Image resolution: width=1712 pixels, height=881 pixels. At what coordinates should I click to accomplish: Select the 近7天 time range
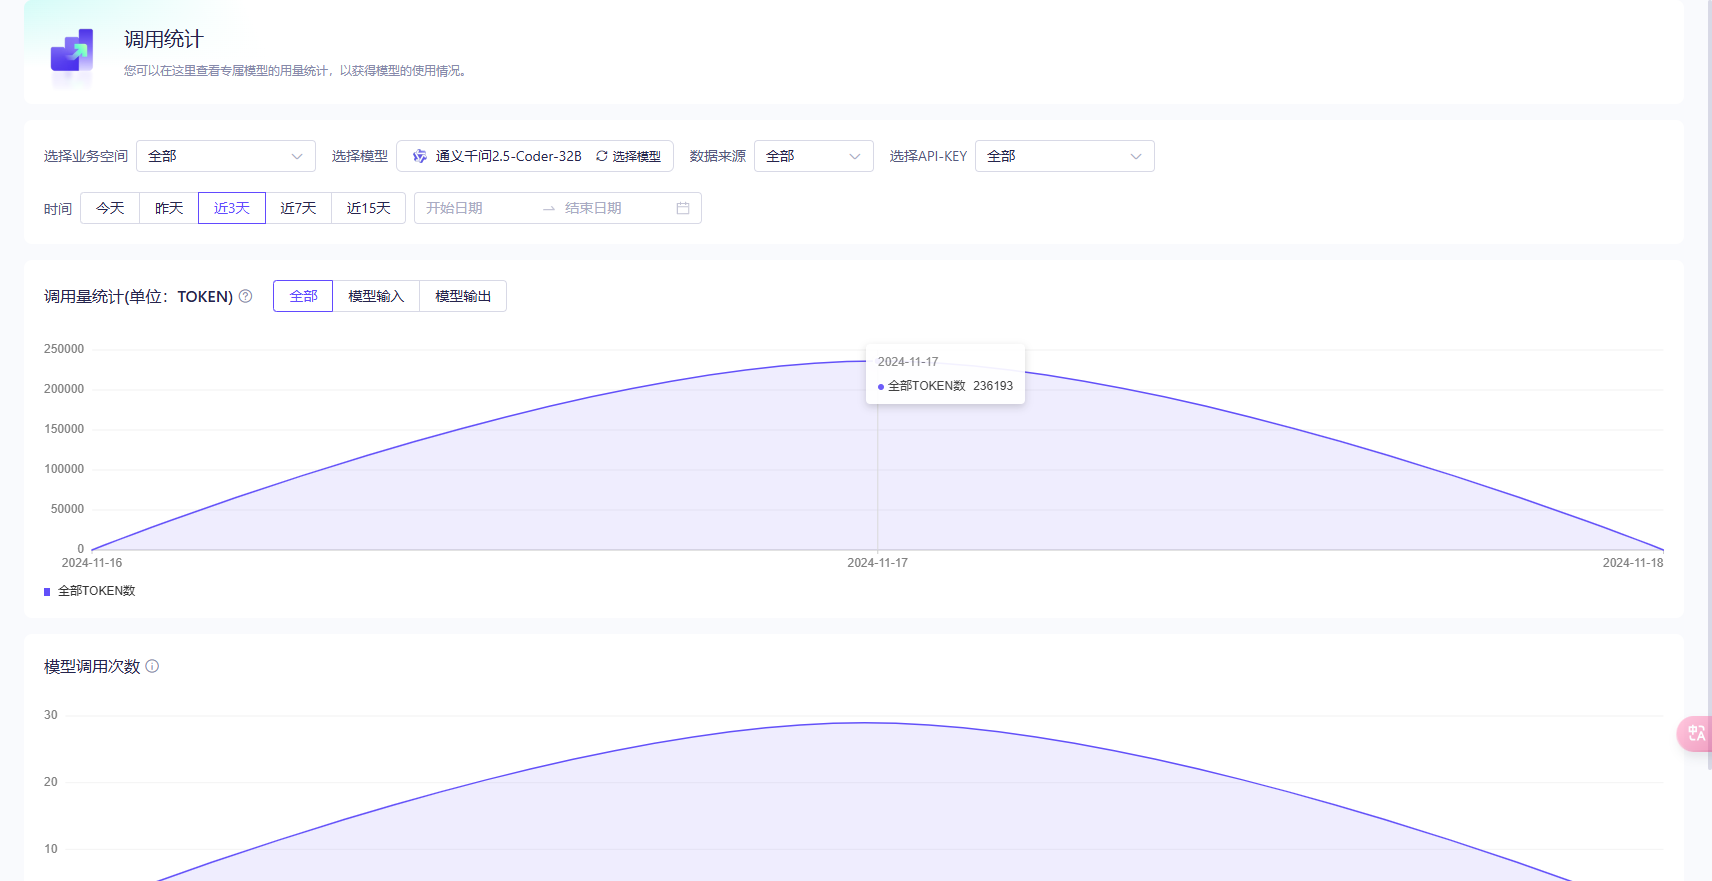298,208
